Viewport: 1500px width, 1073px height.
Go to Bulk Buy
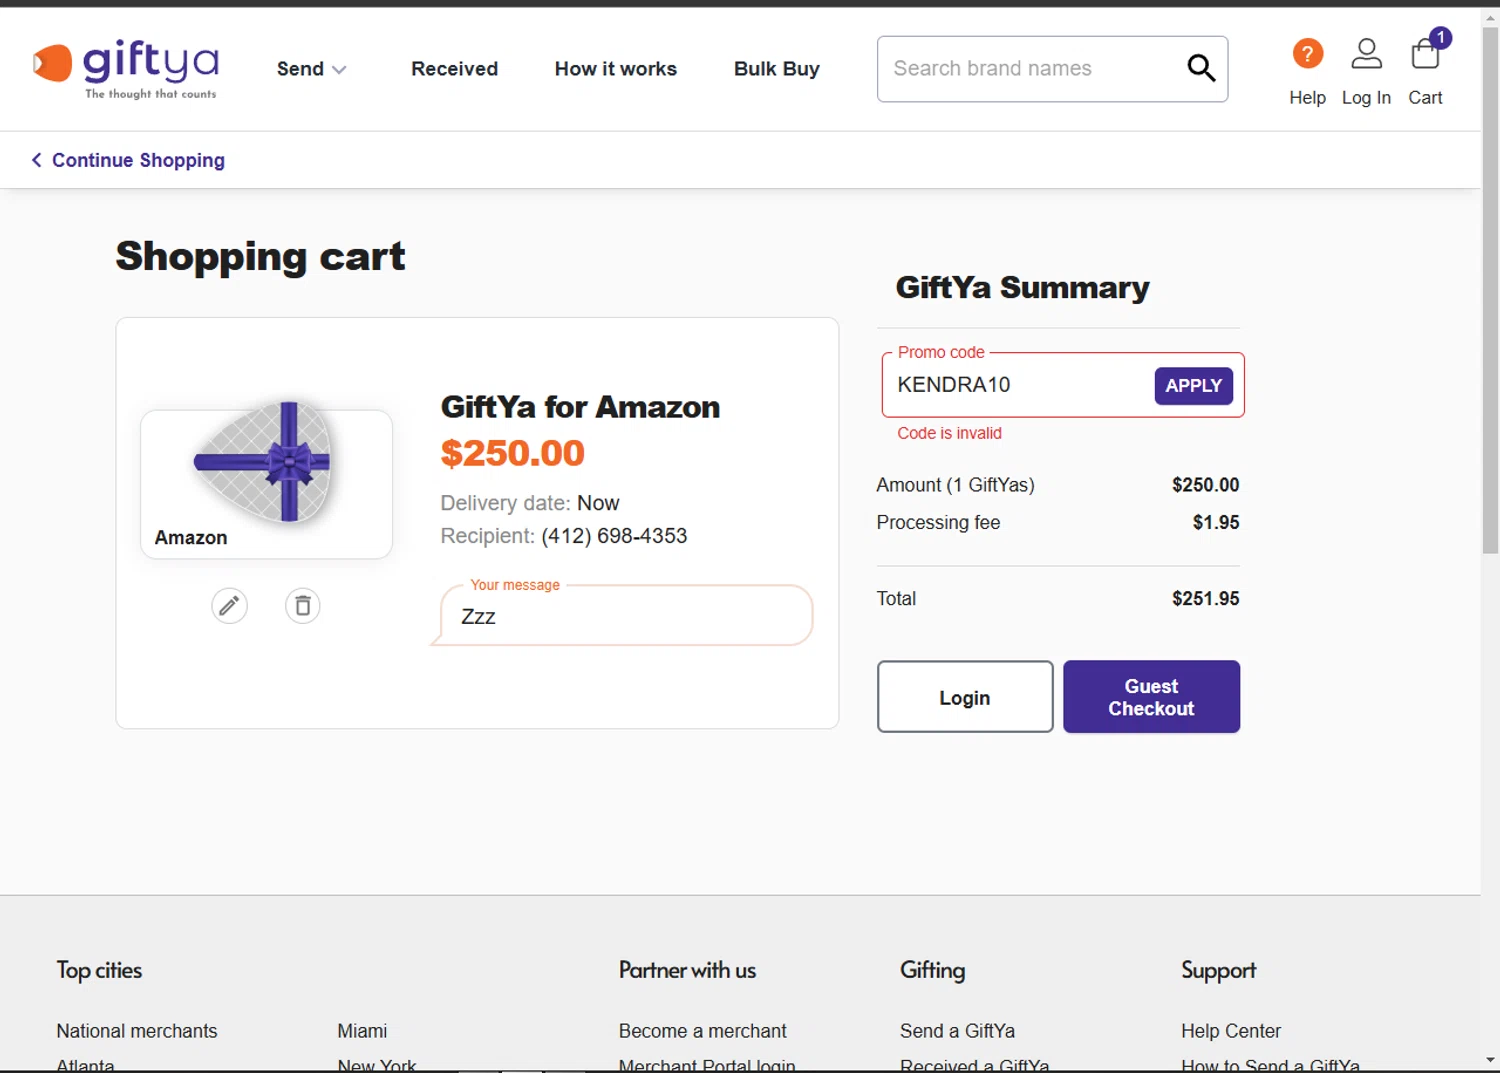pyautogui.click(x=777, y=69)
